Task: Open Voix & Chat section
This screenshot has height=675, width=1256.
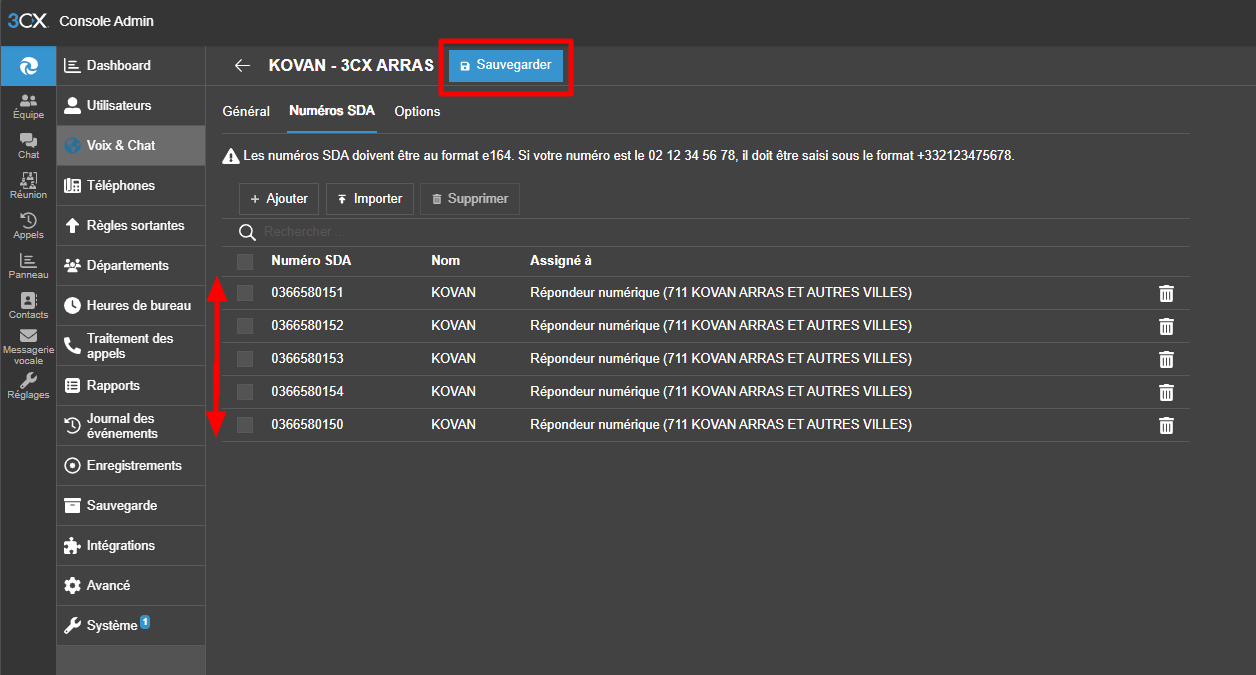Action: tap(131, 146)
